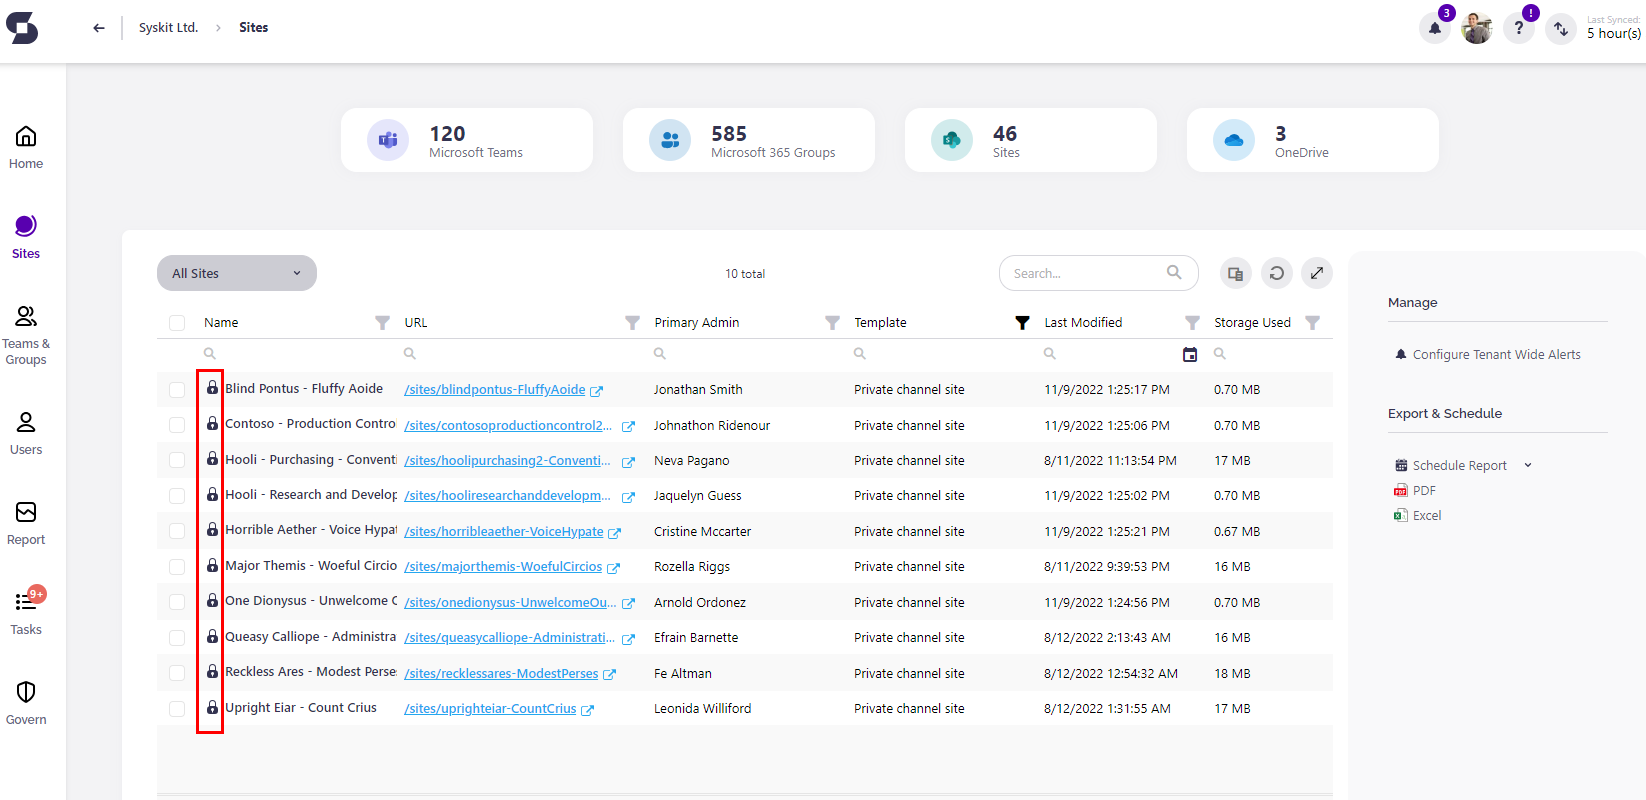
Task: Click external link icon for hoolipurchasing2
Action: point(628,462)
